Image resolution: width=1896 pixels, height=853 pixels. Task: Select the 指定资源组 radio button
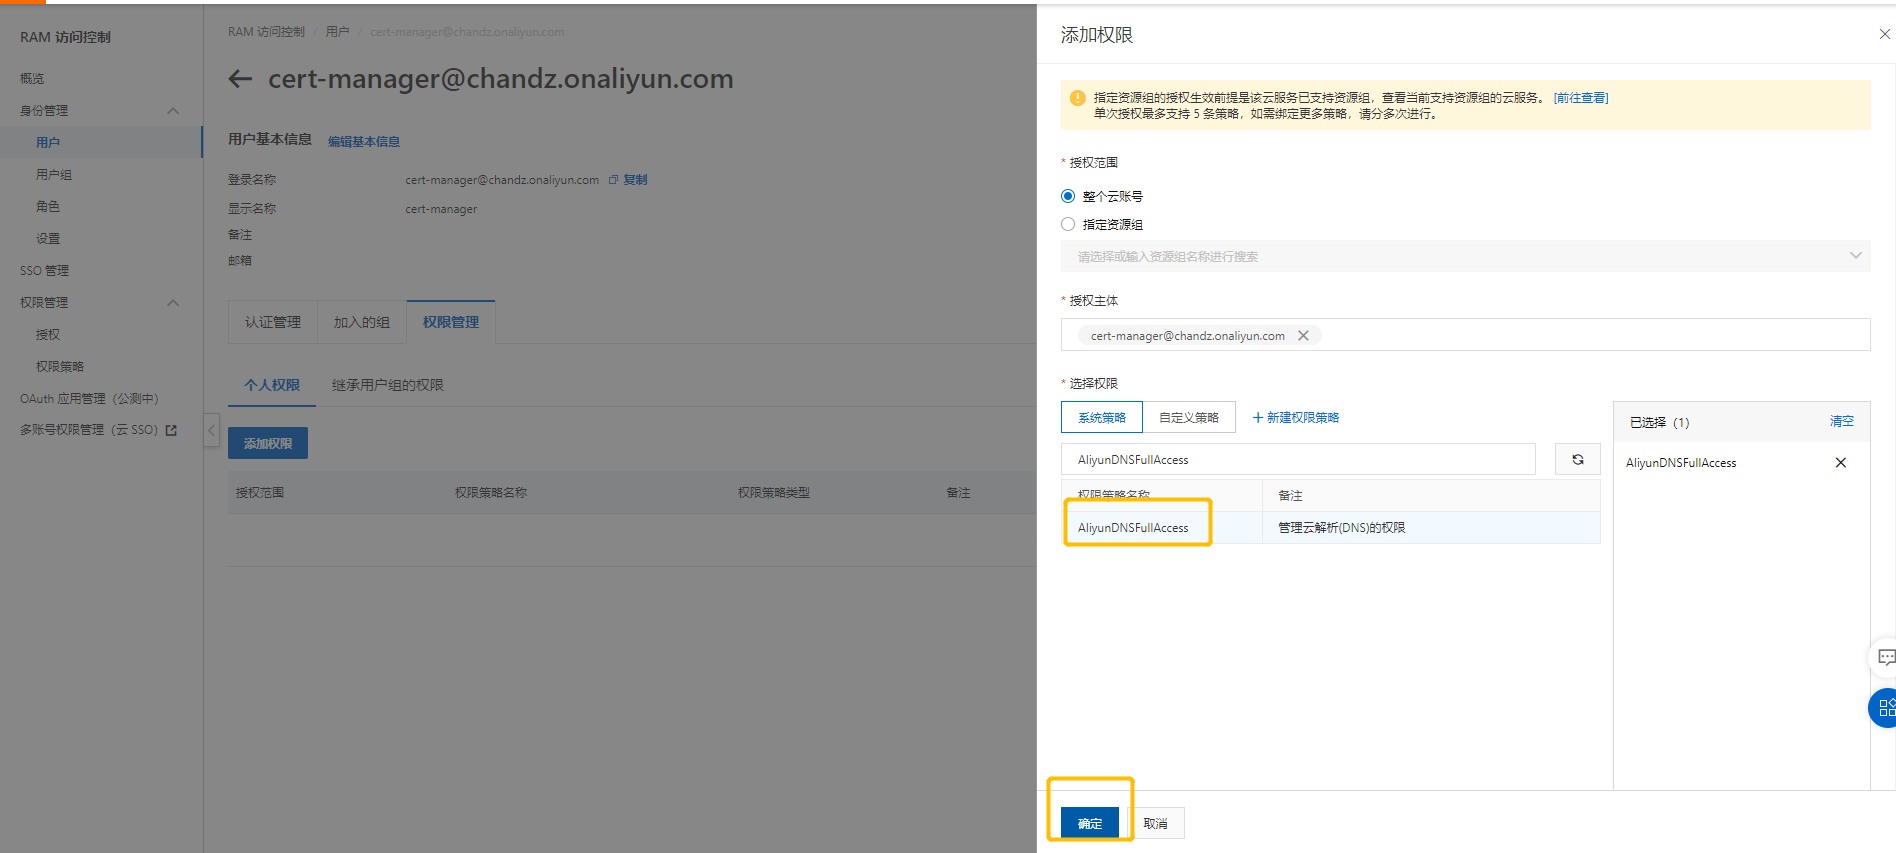(x=1068, y=224)
